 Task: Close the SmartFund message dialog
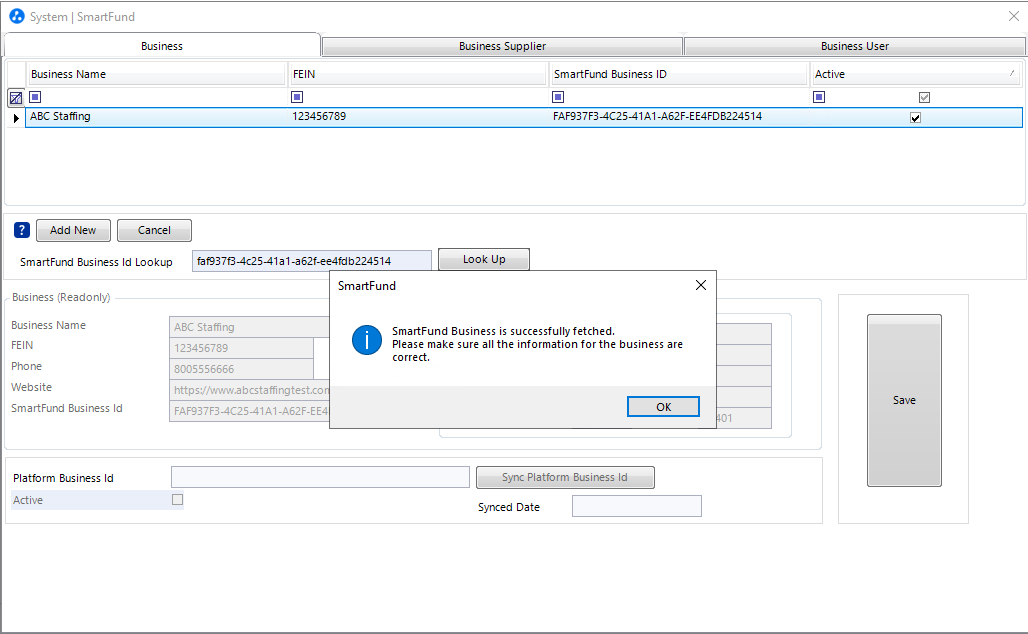tap(701, 285)
